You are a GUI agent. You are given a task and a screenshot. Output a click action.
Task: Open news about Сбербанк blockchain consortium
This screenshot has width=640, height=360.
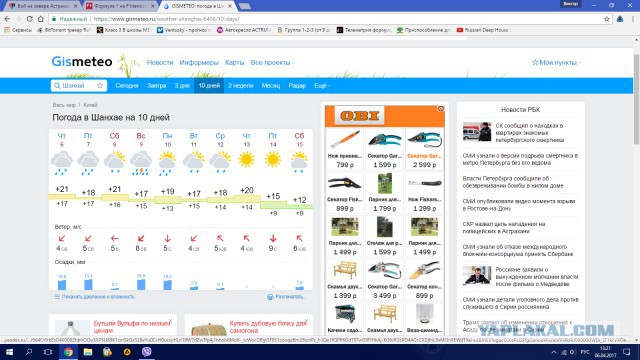point(518,250)
